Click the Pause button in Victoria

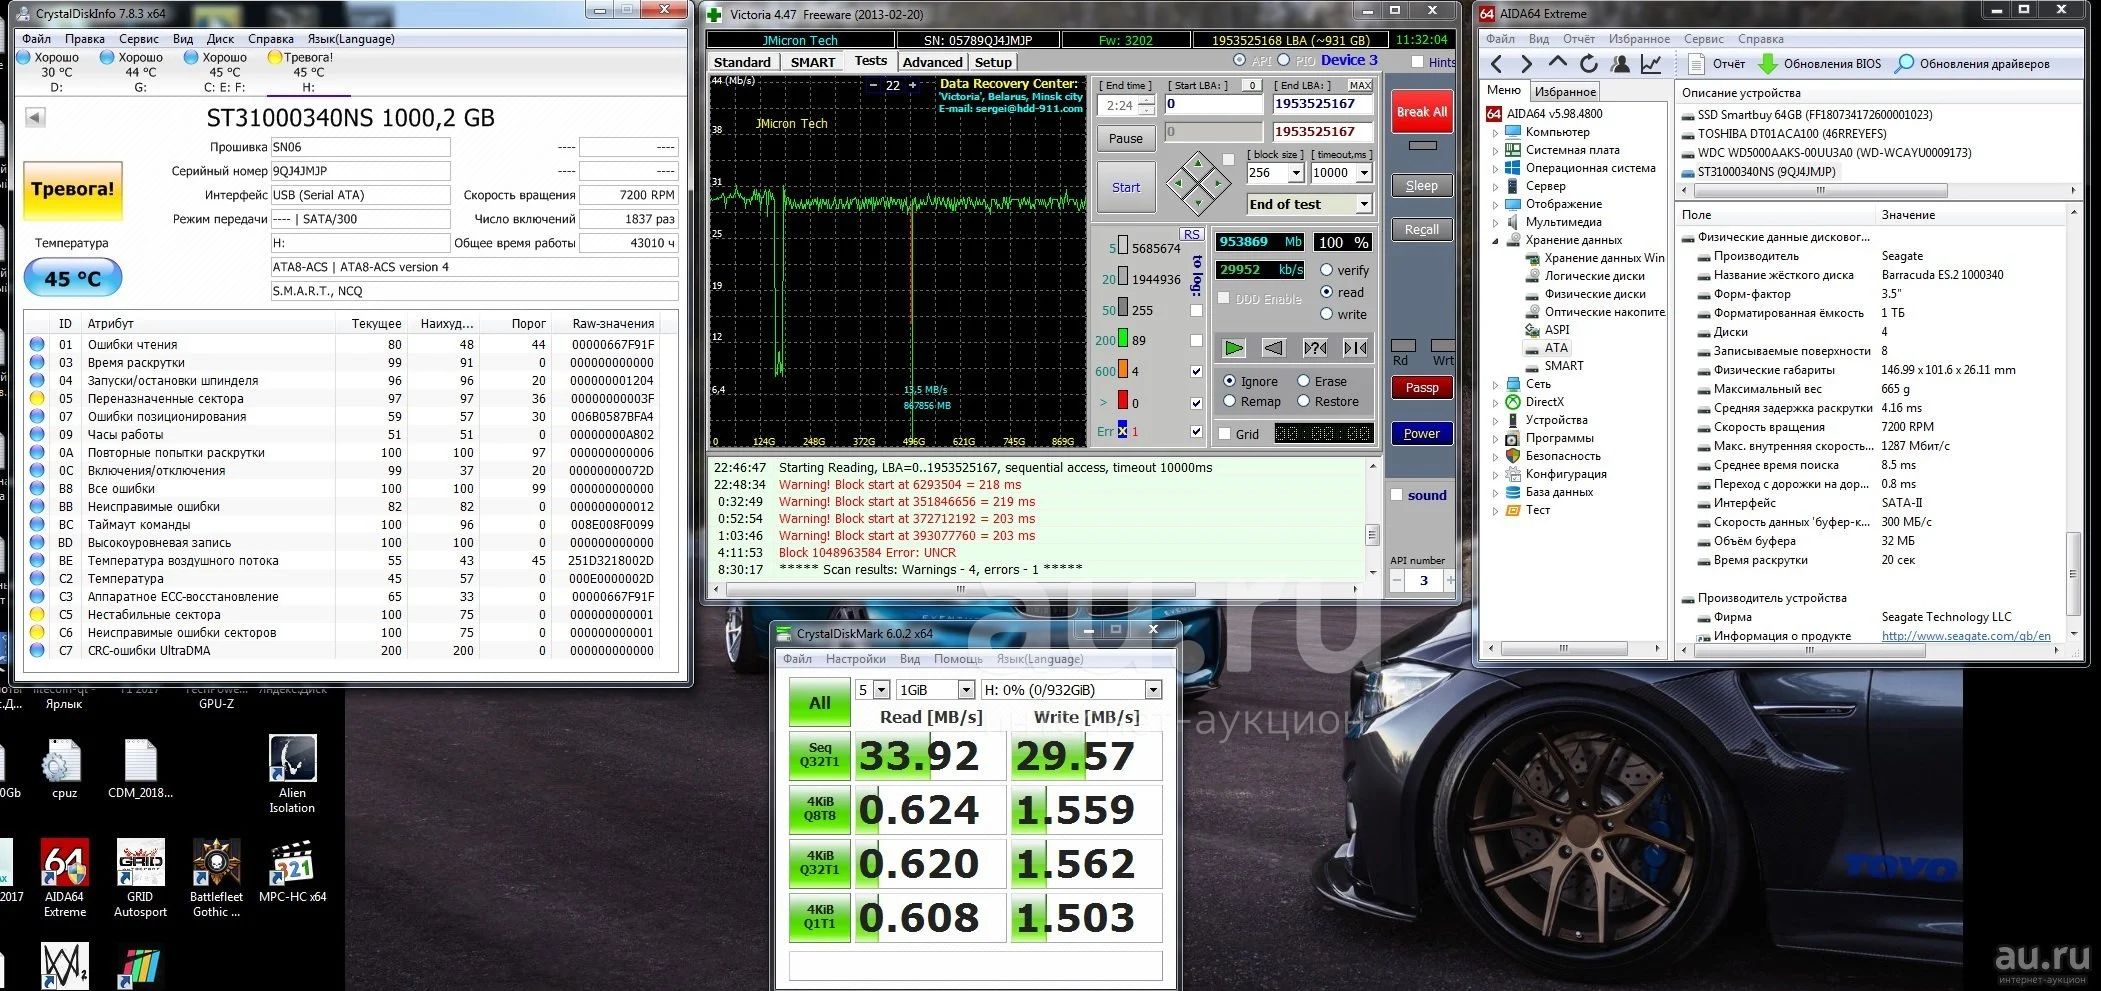click(x=1125, y=138)
